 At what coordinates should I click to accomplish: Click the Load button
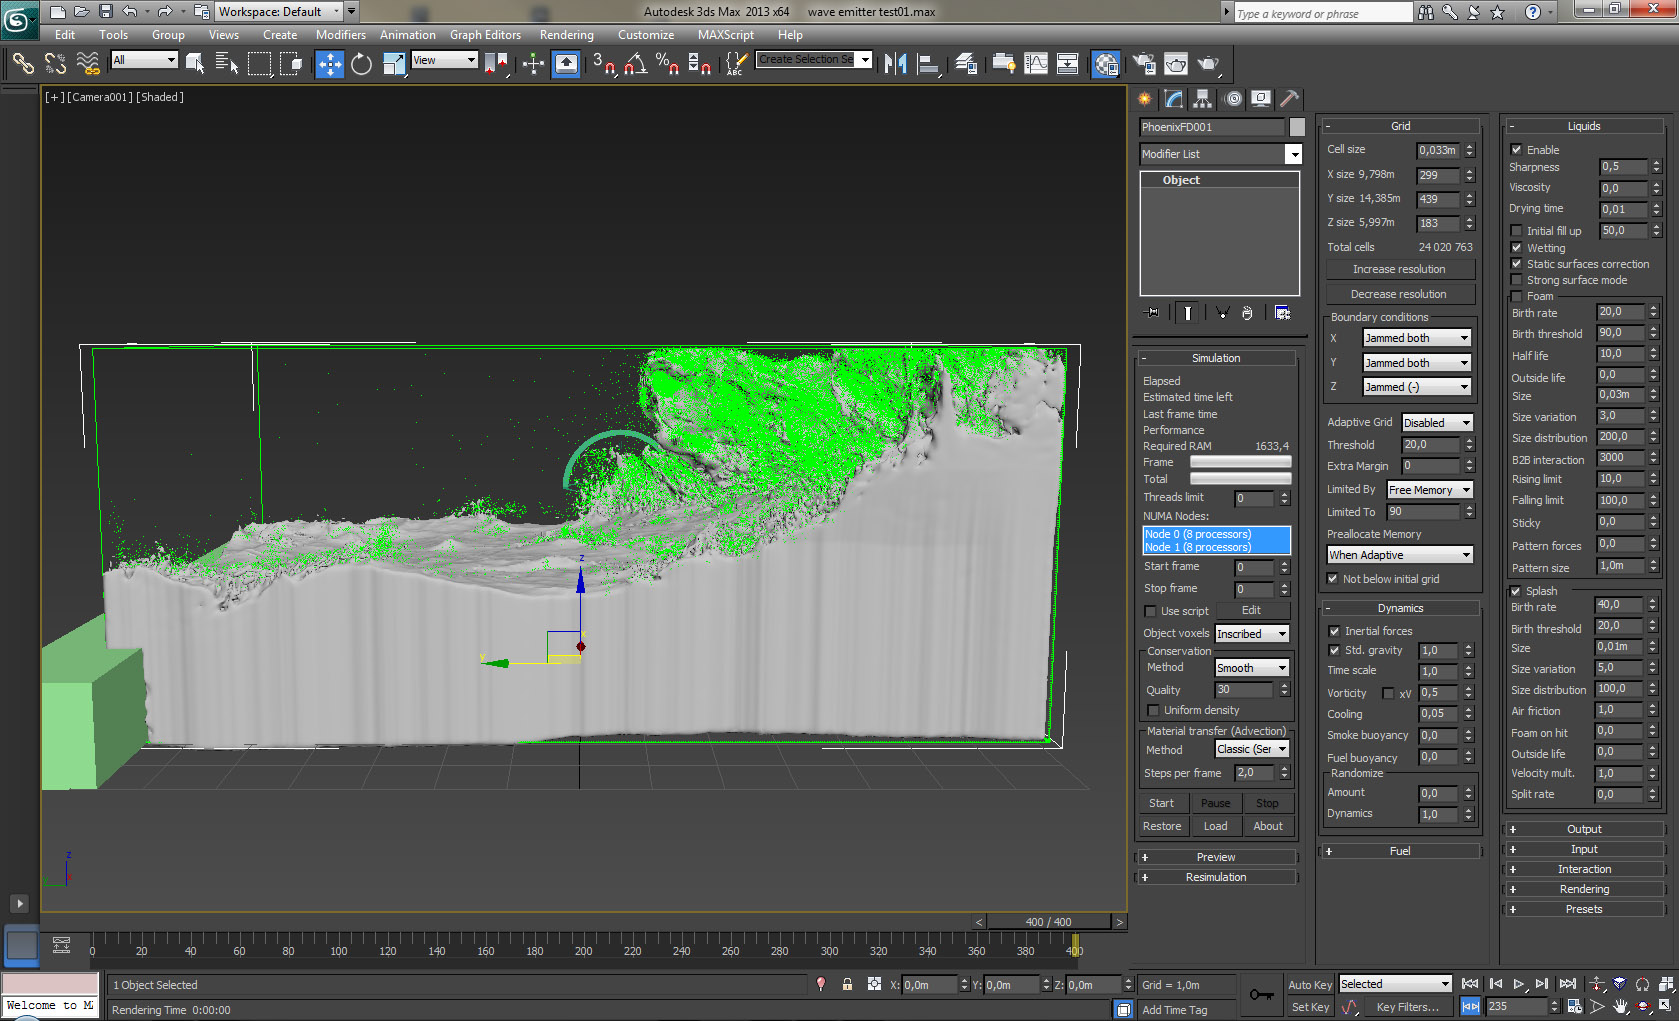[1216, 826]
